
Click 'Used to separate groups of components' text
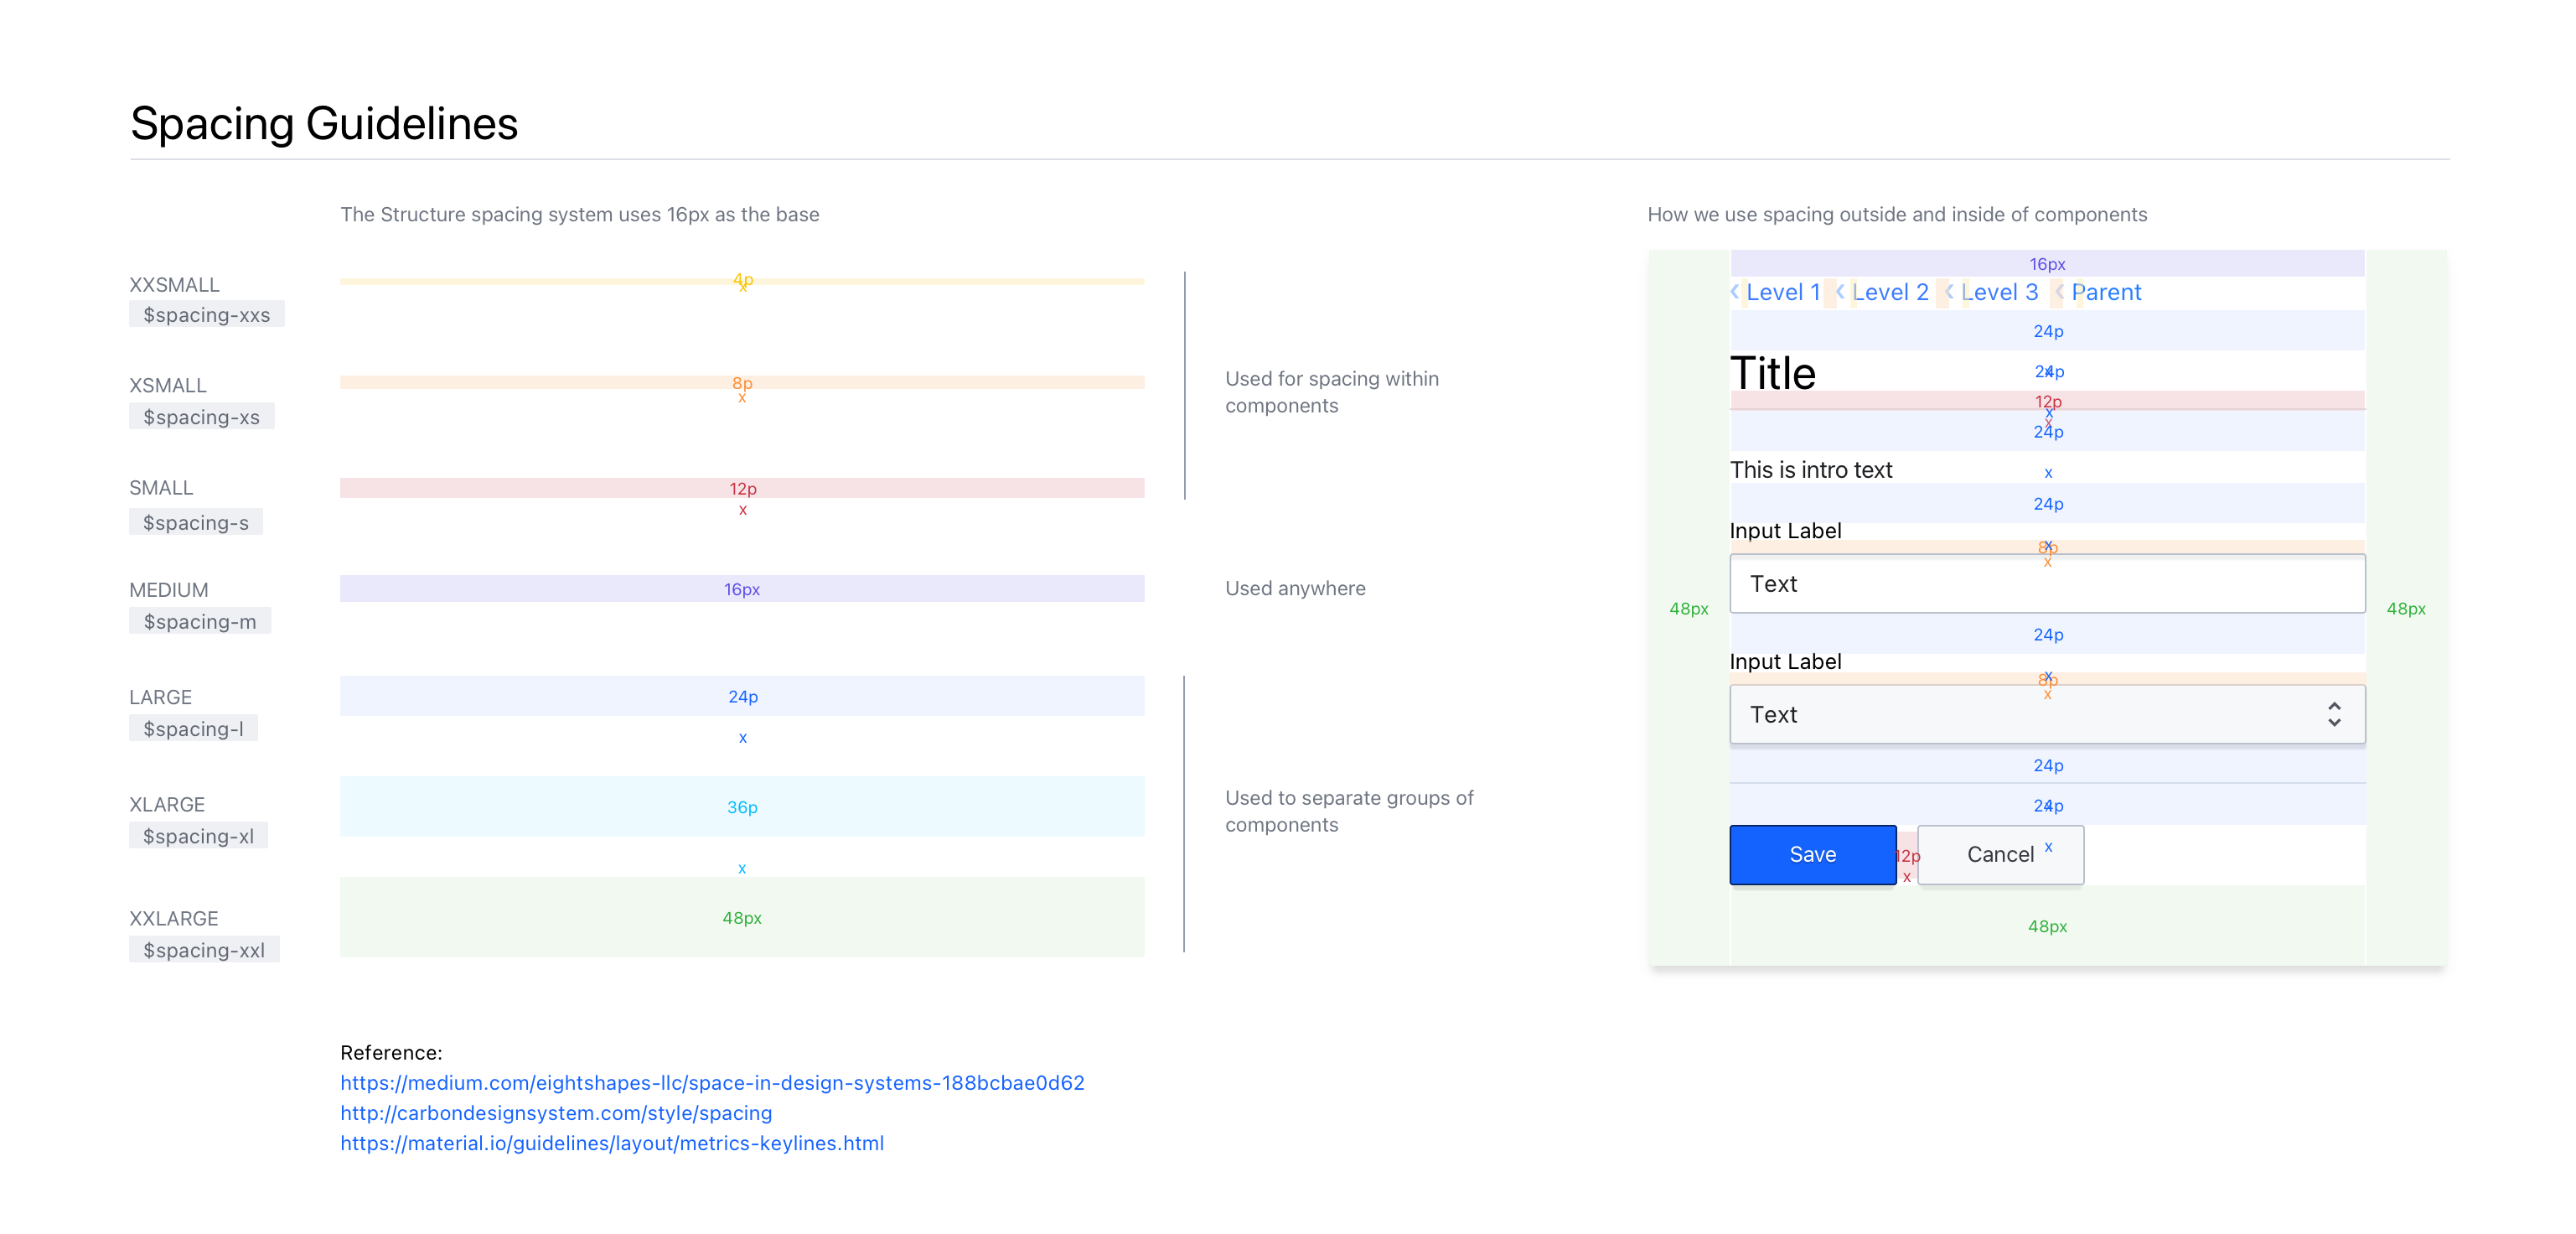[1349, 810]
